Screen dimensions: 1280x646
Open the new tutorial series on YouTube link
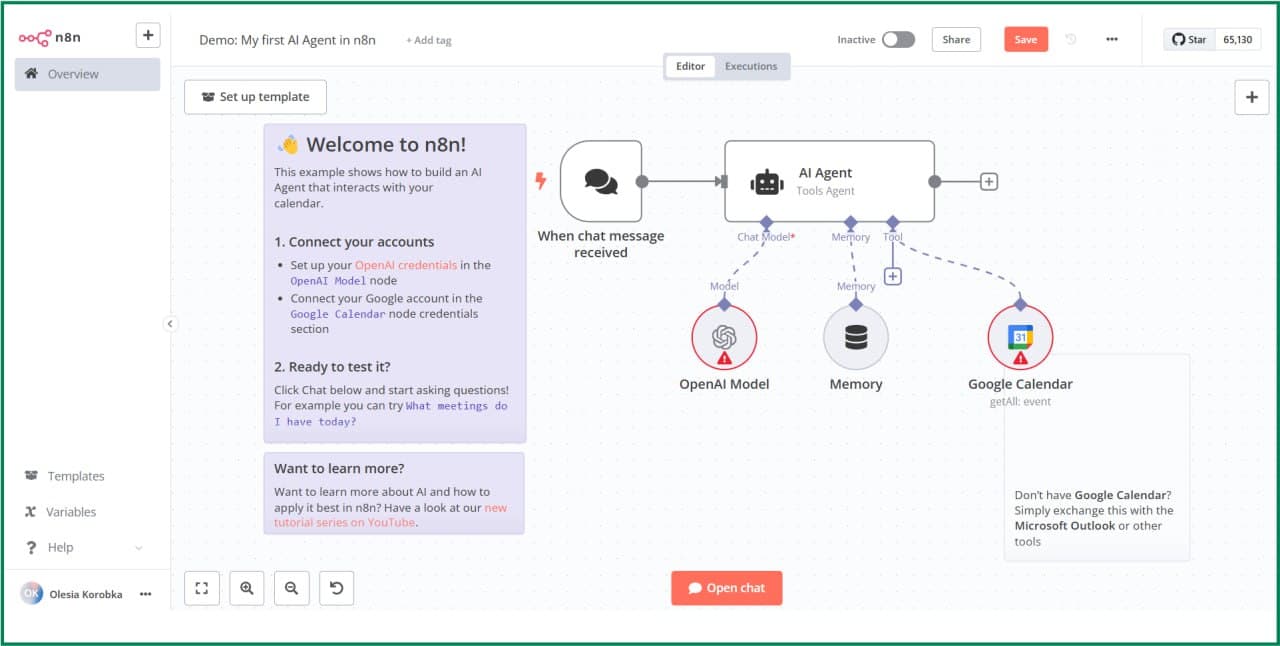click(x=391, y=515)
